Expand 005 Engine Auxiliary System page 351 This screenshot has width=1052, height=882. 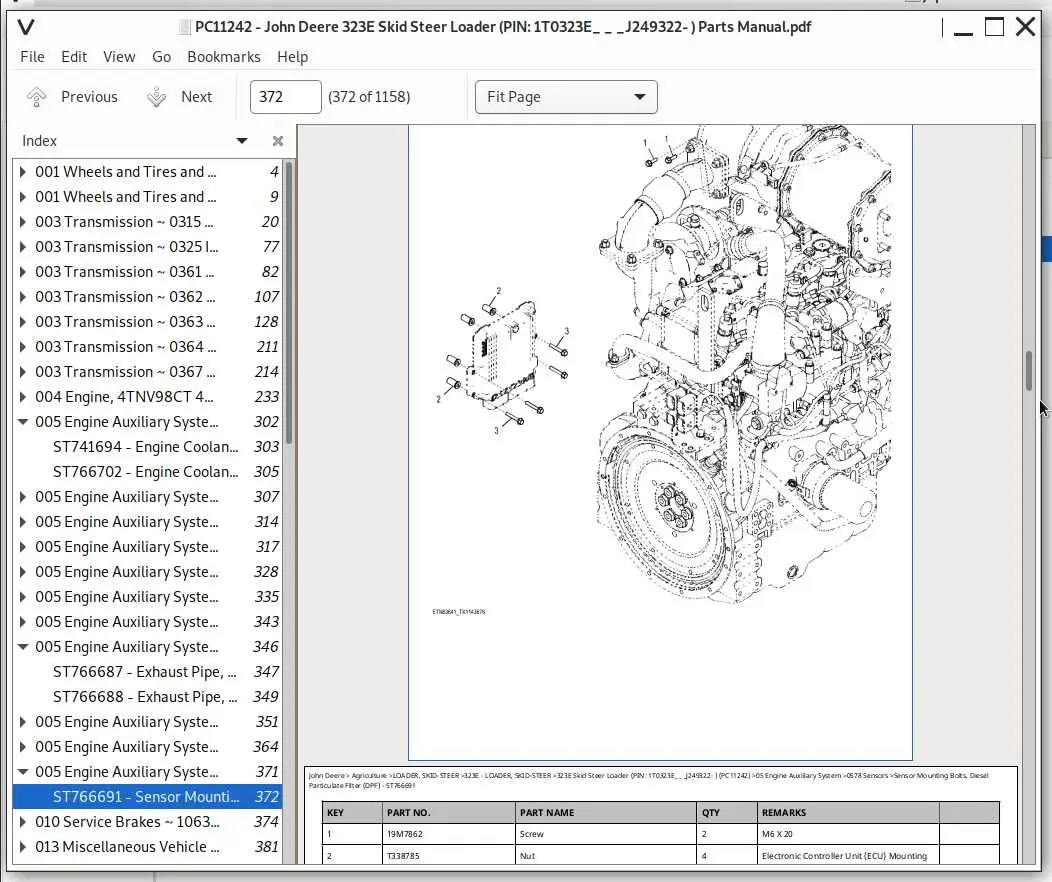point(23,722)
